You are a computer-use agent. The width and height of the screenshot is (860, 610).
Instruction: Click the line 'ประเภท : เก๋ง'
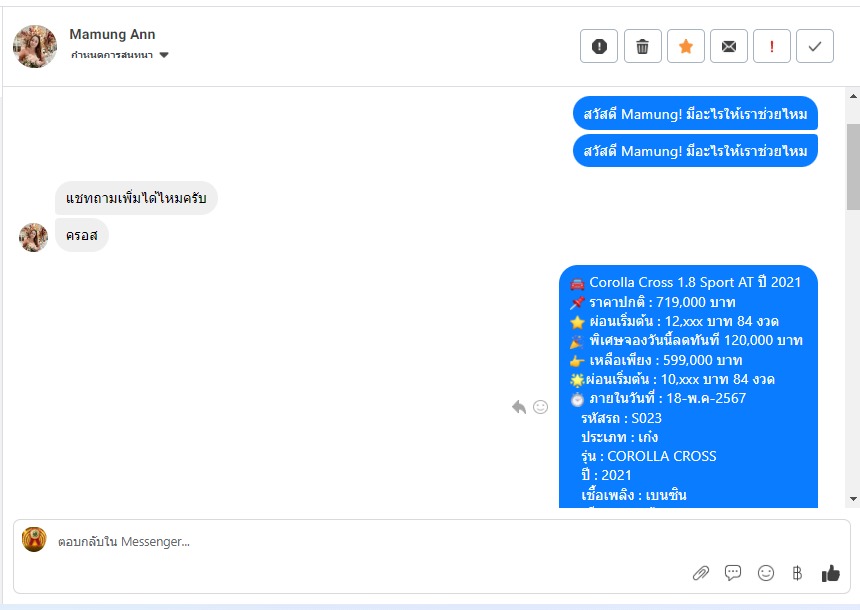(620, 438)
